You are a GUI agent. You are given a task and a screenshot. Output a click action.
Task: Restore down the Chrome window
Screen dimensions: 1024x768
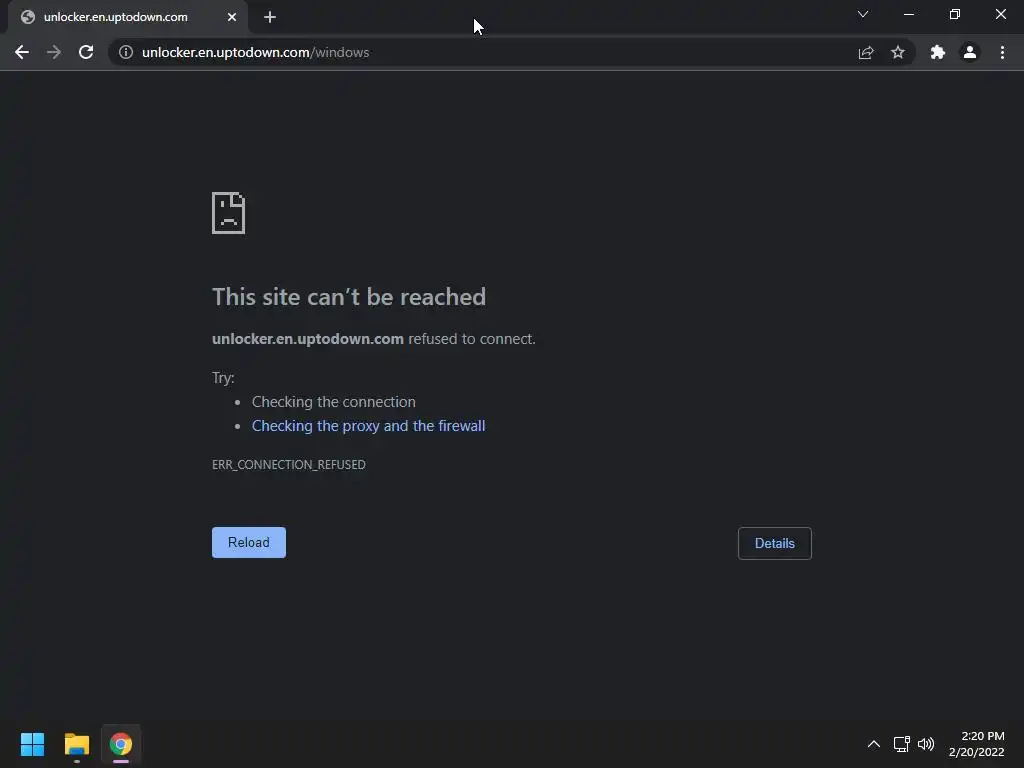coord(955,14)
